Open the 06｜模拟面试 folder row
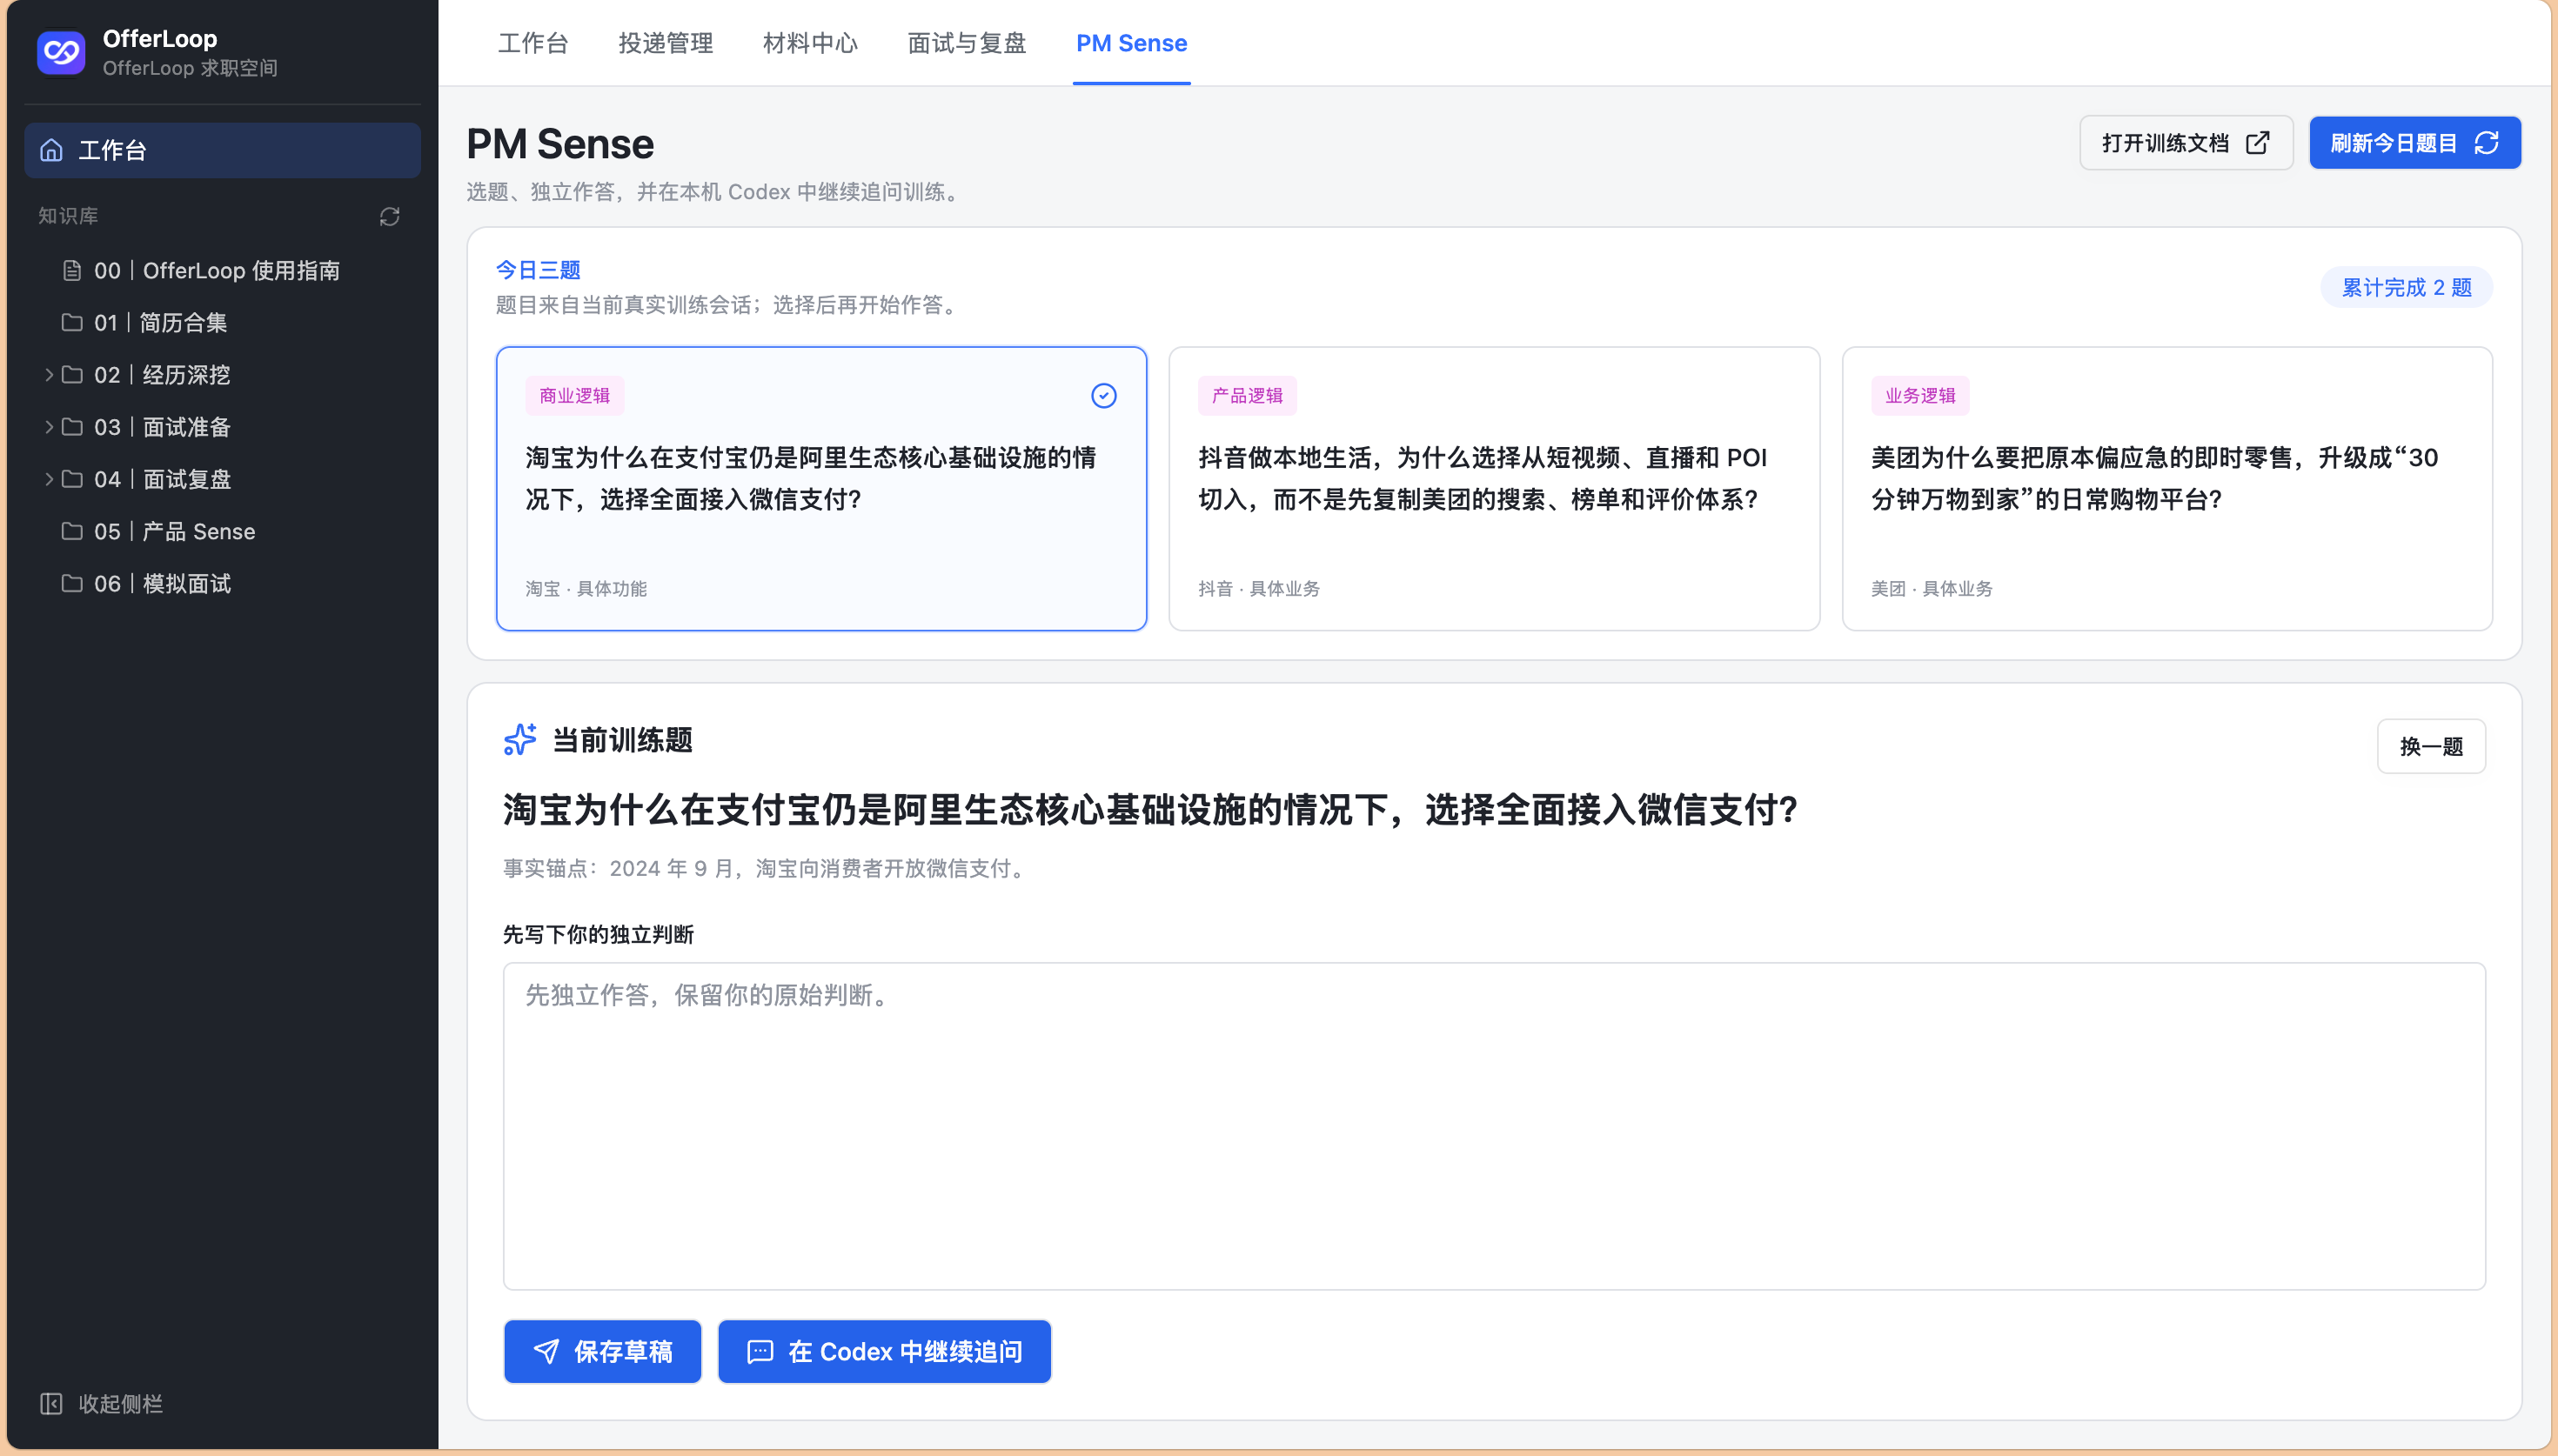 click(x=222, y=583)
